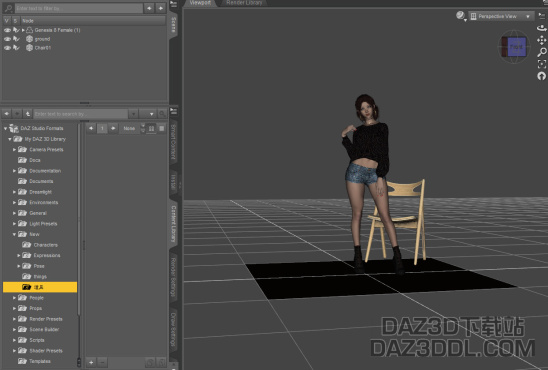Open the Scene side tab
548x370 pixels.
click(x=174, y=25)
